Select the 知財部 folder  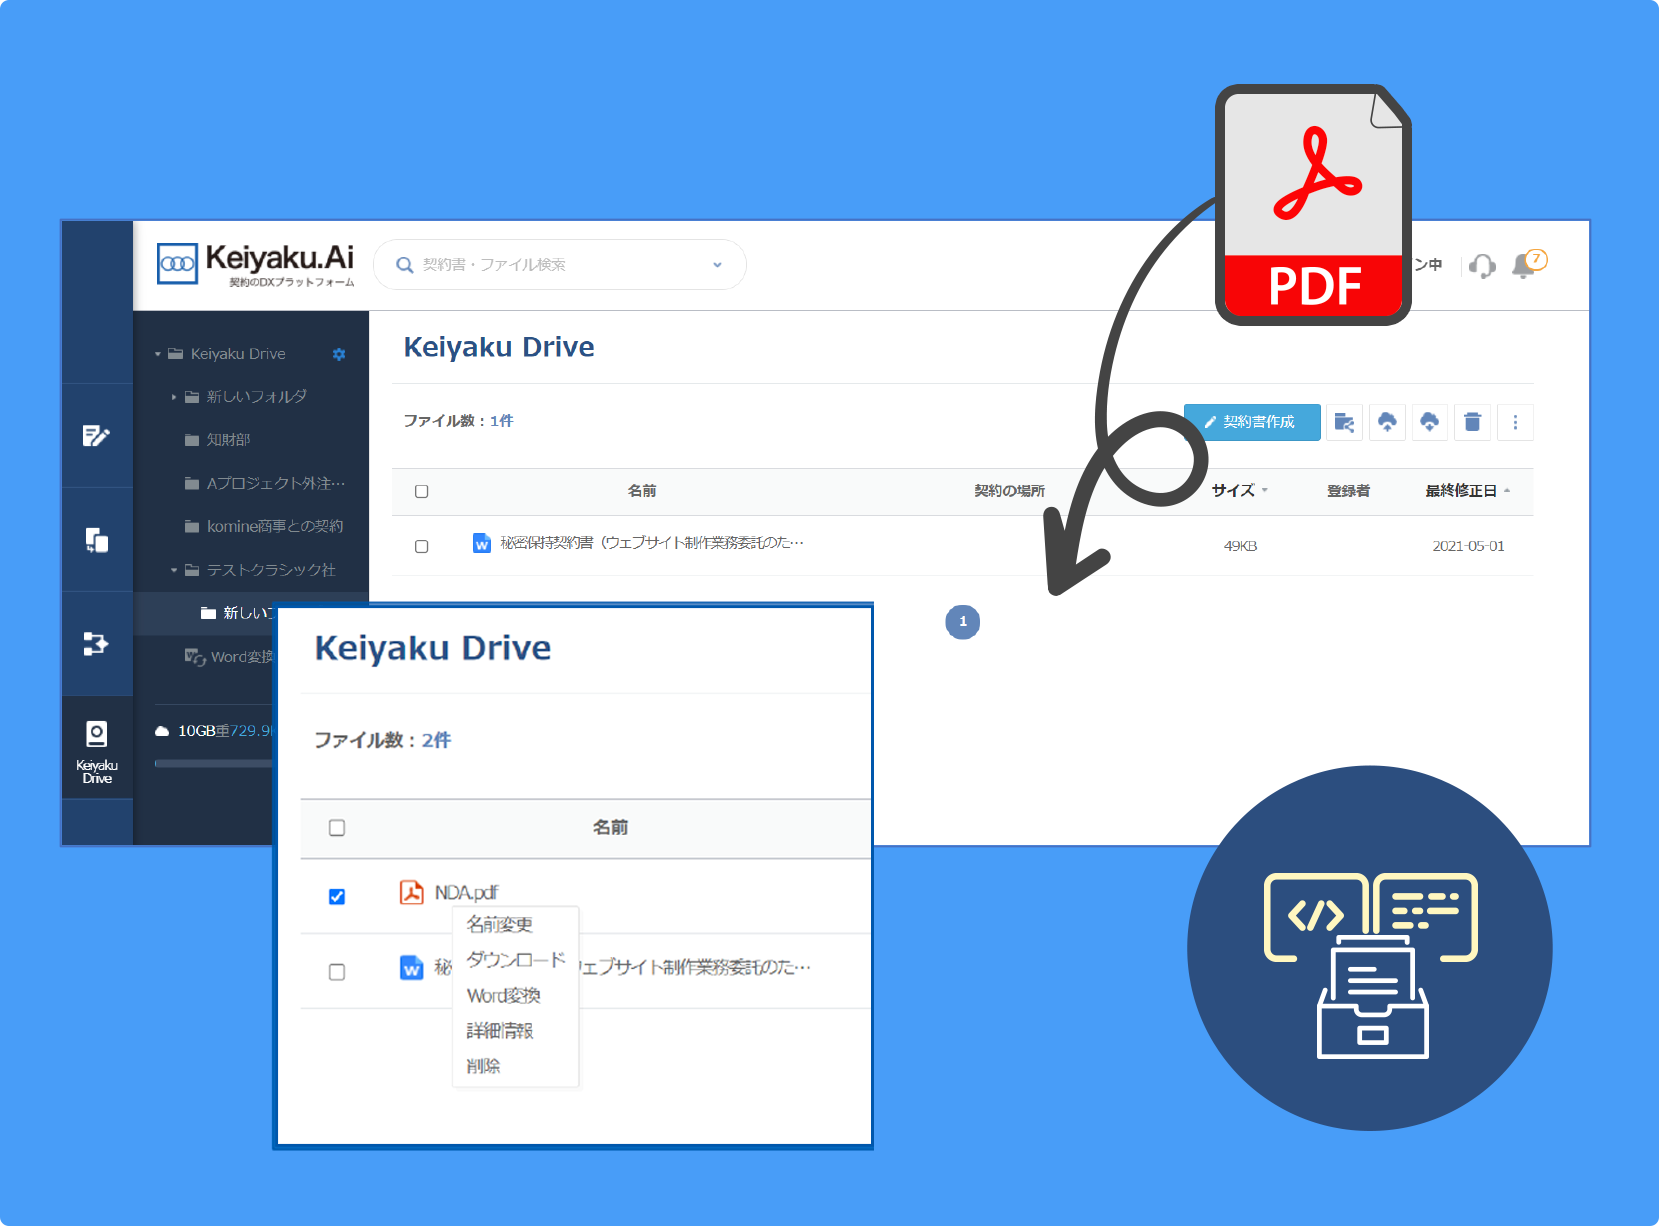point(229,440)
